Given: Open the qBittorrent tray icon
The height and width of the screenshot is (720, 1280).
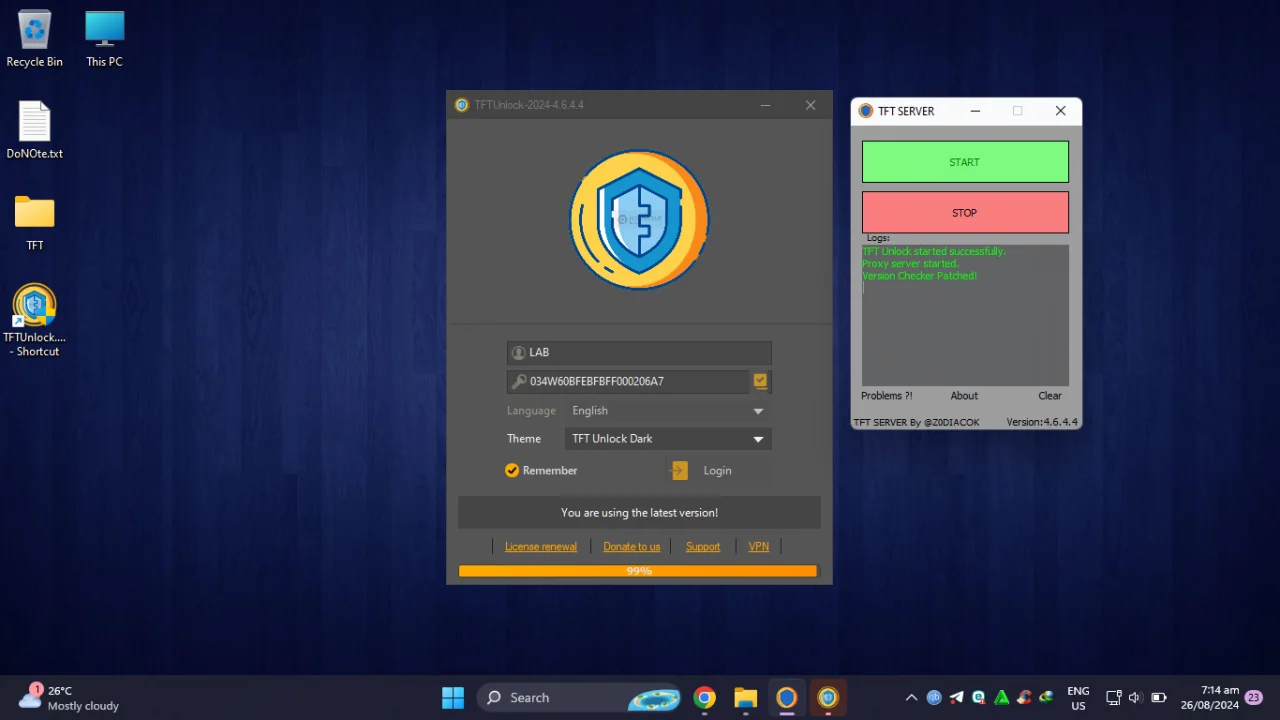Looking at the screenshot, I should coord(934,698).
